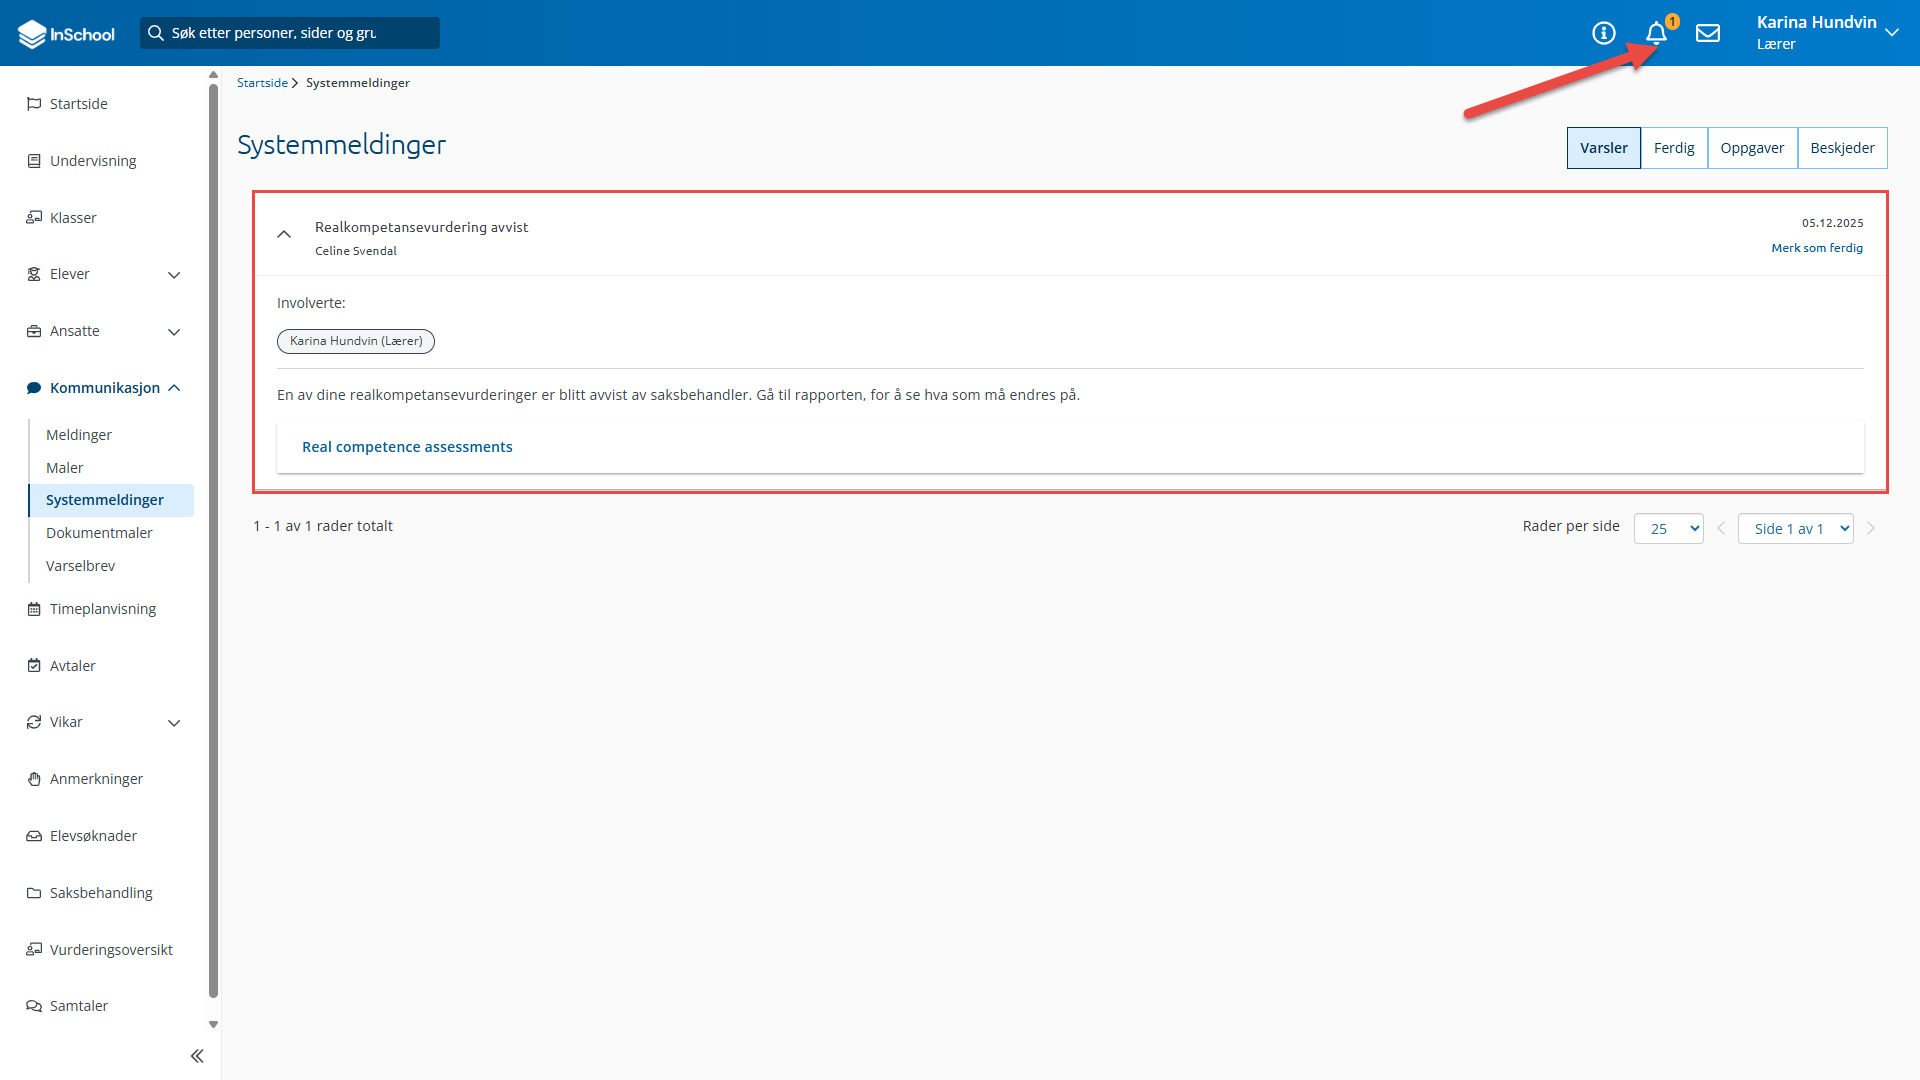Click the Elever sidebar icon
Screen dimensions: 1920x1080
pyautogui.click(x=34, y=274)
